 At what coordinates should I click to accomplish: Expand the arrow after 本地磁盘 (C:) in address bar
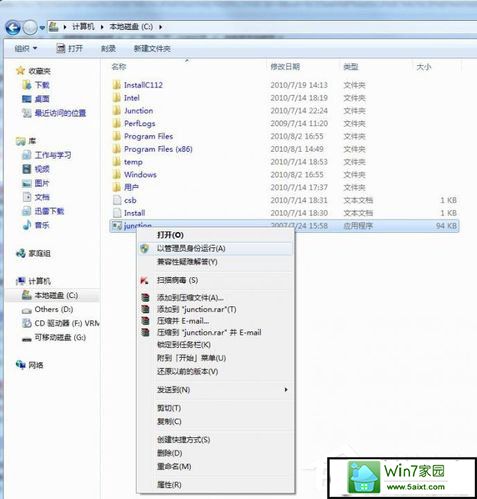pyautogui.click(x=160, y=27)
